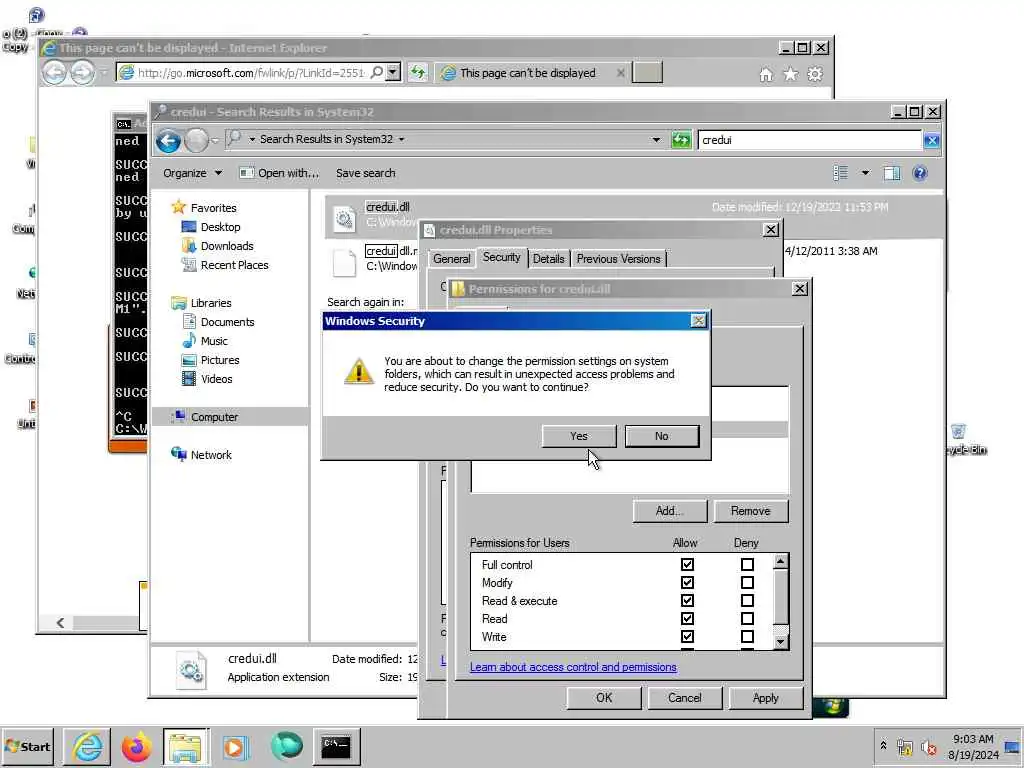1024x768 pixels.
Task: Launch Firefox from the taskbar
Action: [x=136, y=746]
